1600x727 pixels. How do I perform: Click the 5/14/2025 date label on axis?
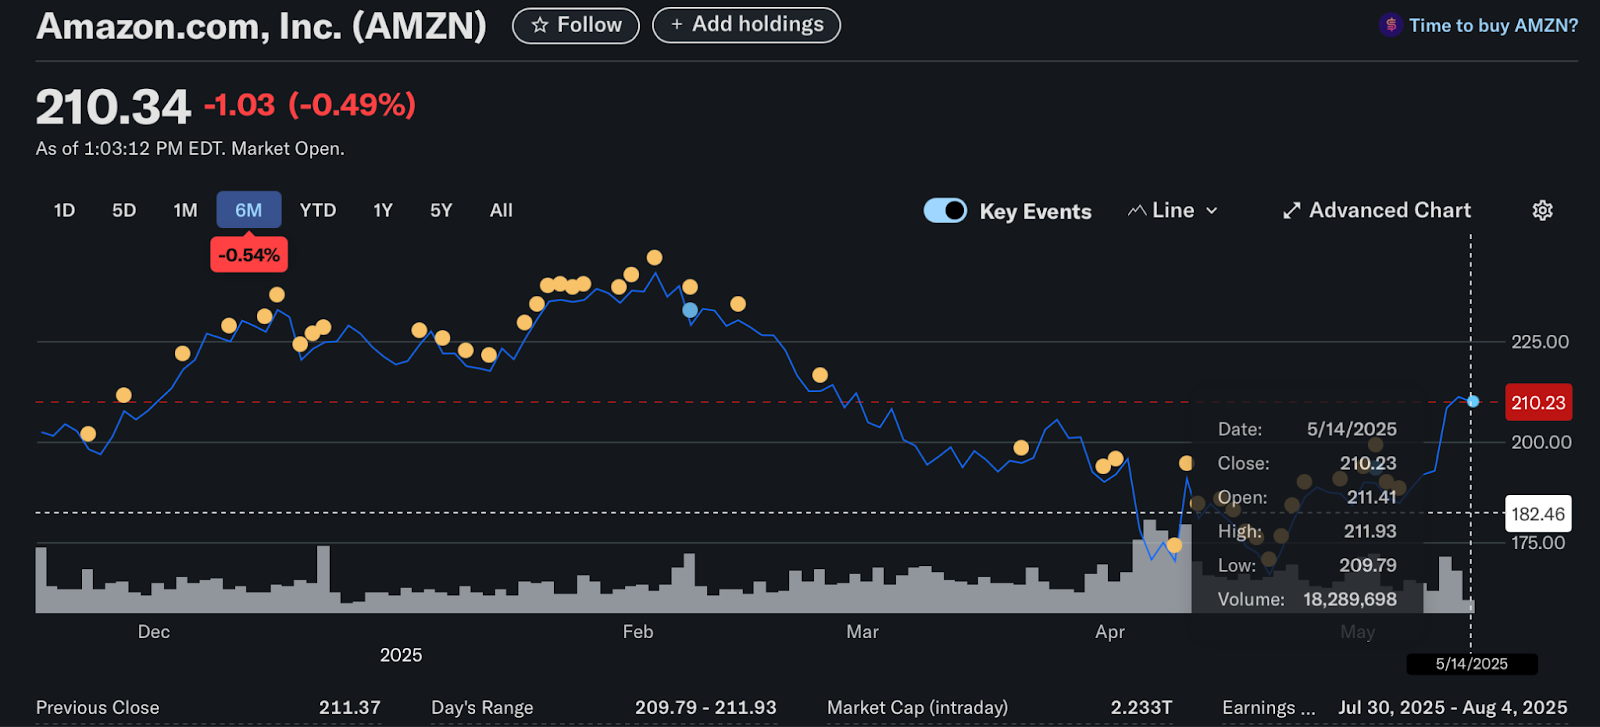click(x=1472, y=664)
